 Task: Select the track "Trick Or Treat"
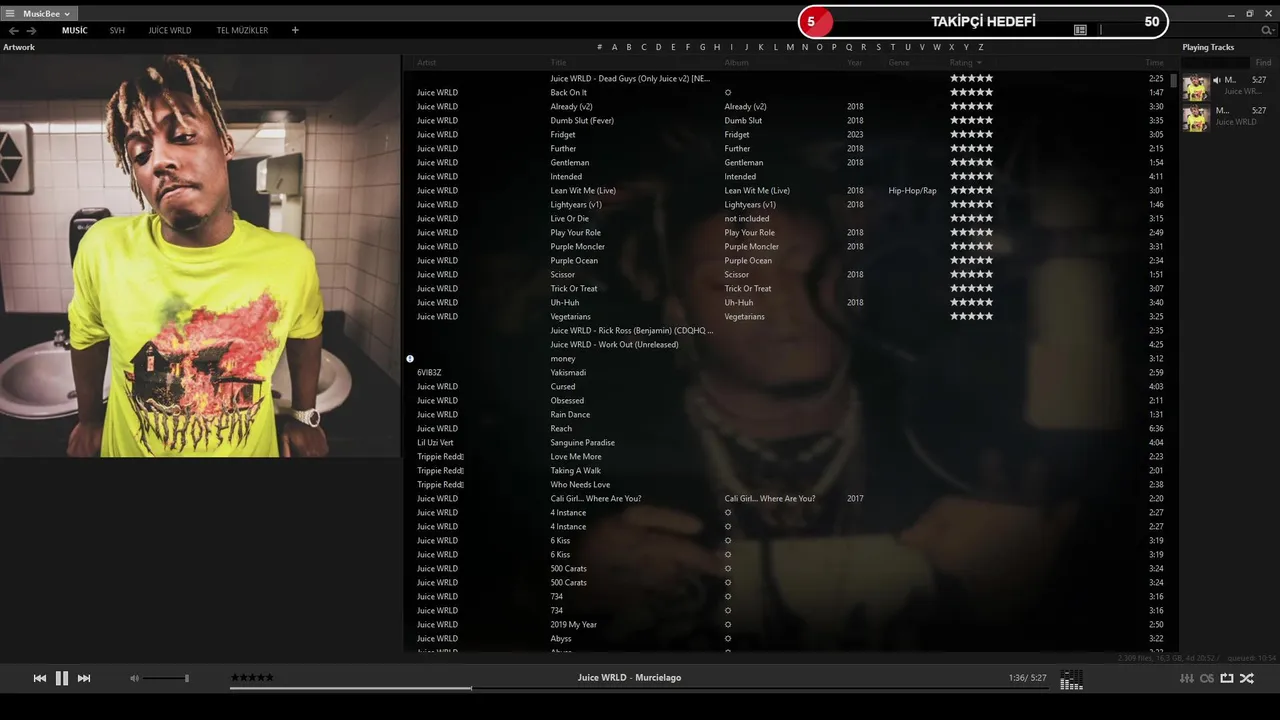tap(574, 288)
